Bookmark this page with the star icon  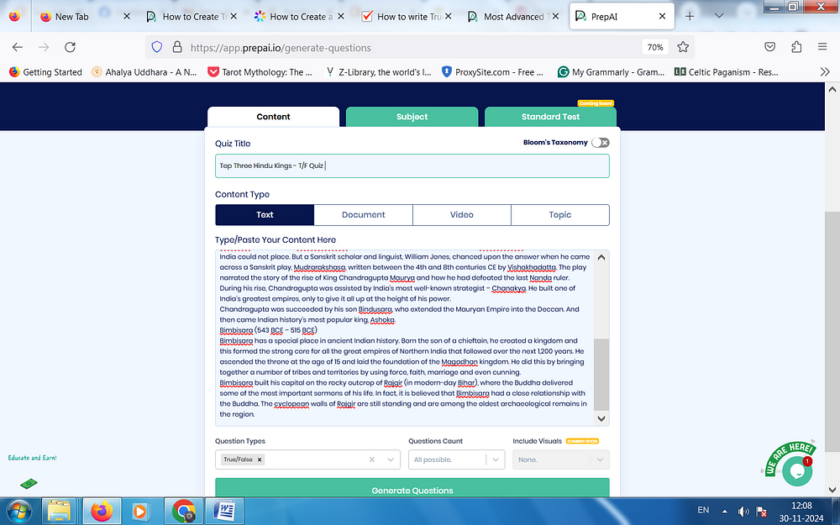pyautogui.click(x=683, y=47)
